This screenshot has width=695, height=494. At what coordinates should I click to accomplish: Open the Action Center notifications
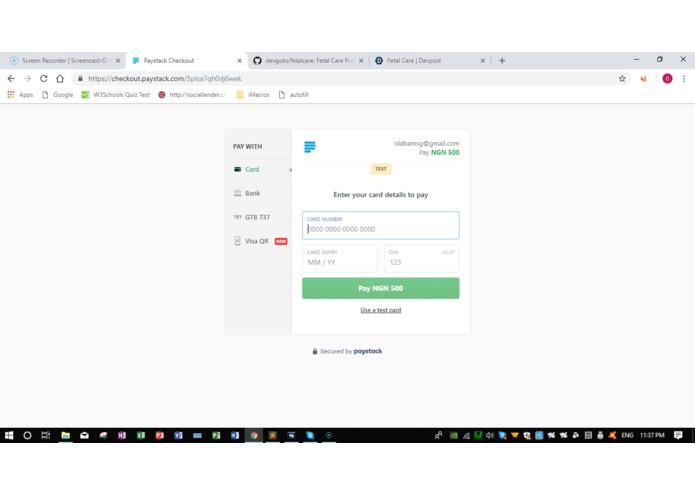point(678,436)
